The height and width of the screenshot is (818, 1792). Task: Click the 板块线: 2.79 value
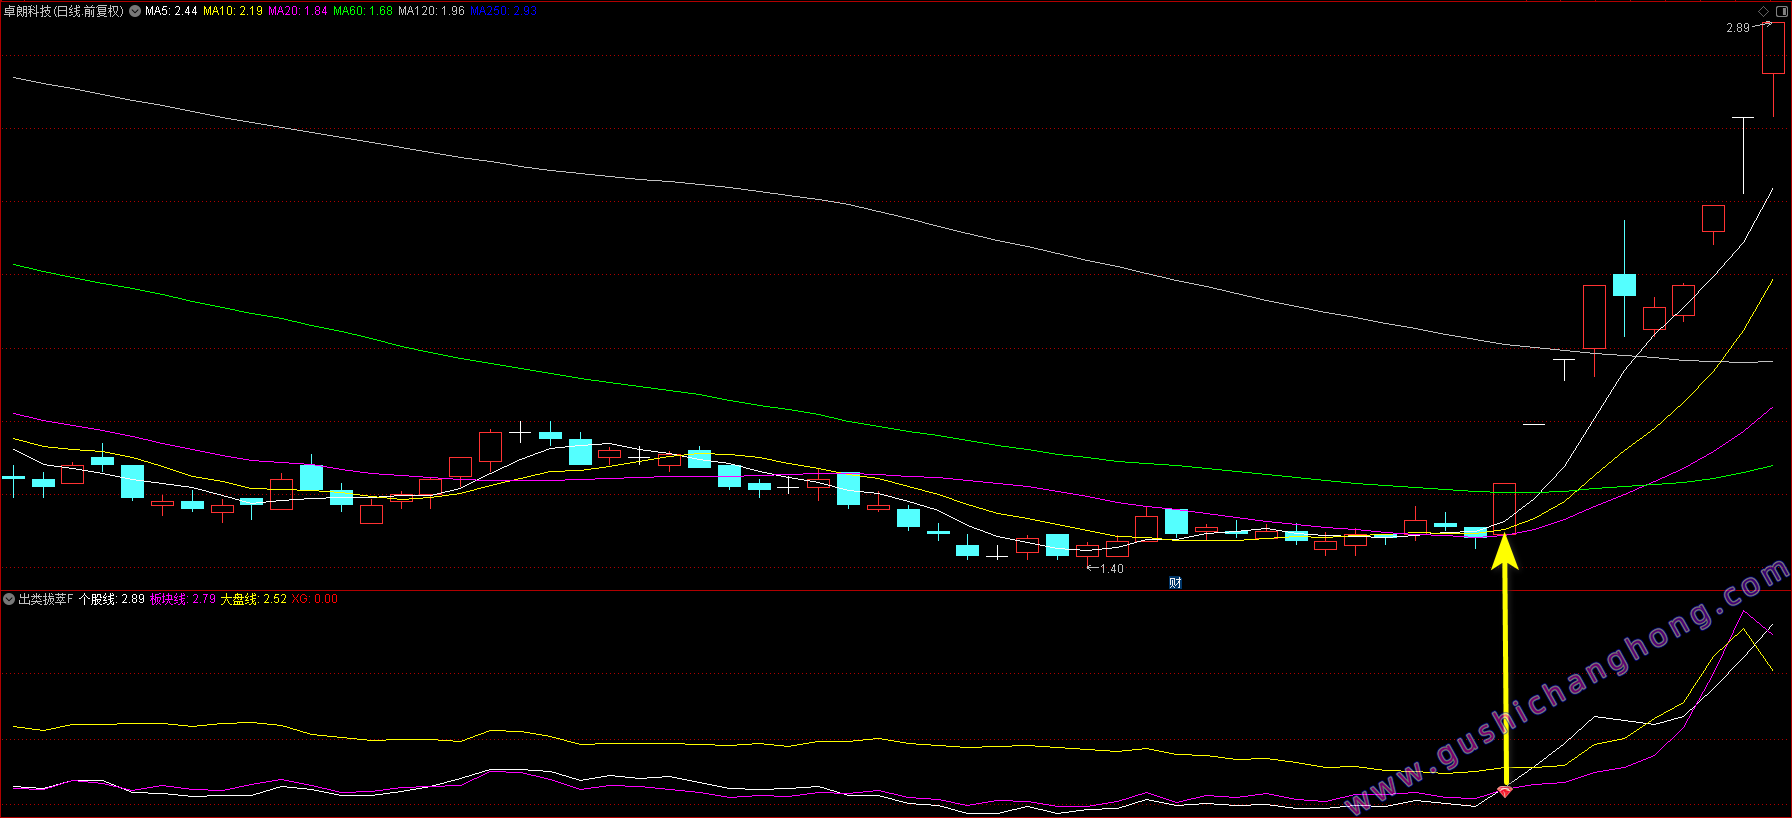183,599
